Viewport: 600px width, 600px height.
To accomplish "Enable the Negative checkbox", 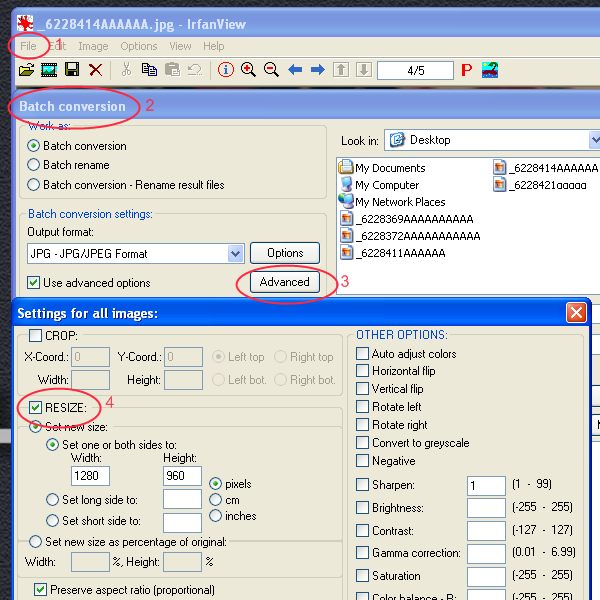I will pyautogui.click(x=362, y=460).
